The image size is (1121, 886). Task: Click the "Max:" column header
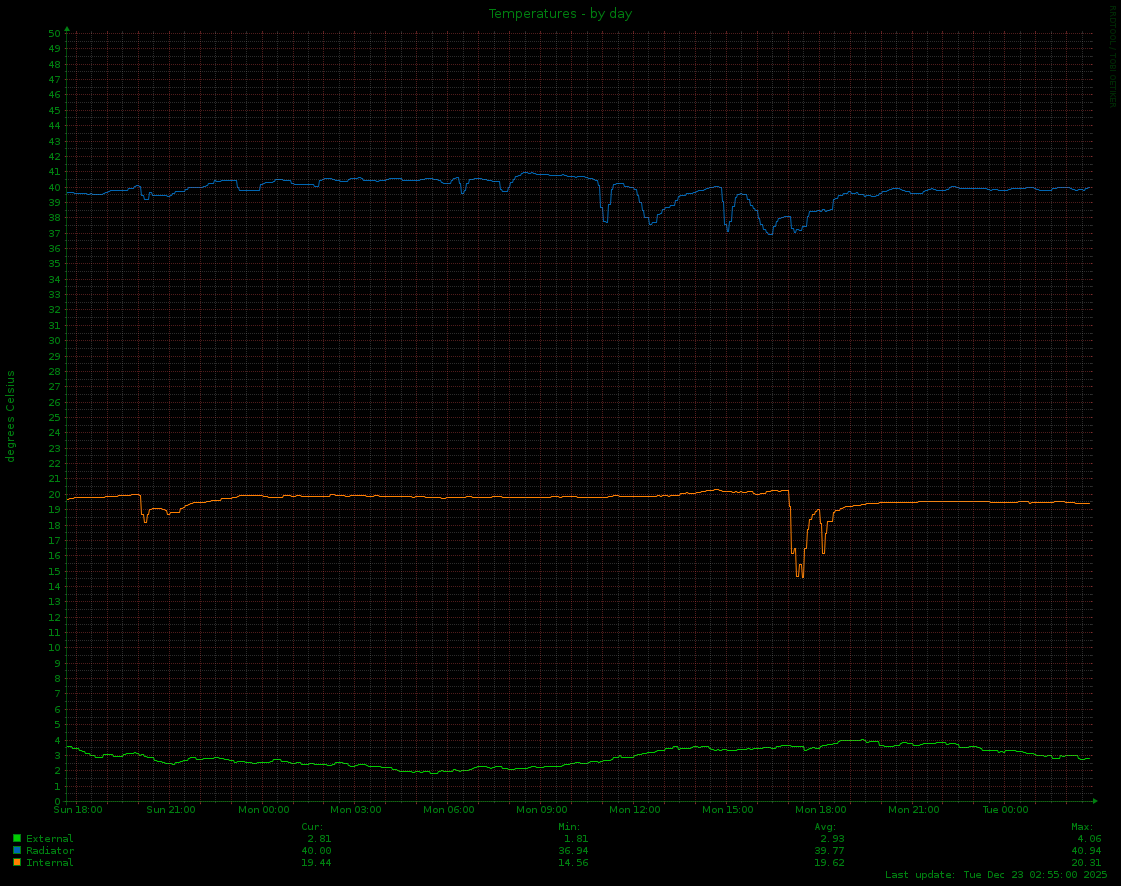pos(1082,827)
